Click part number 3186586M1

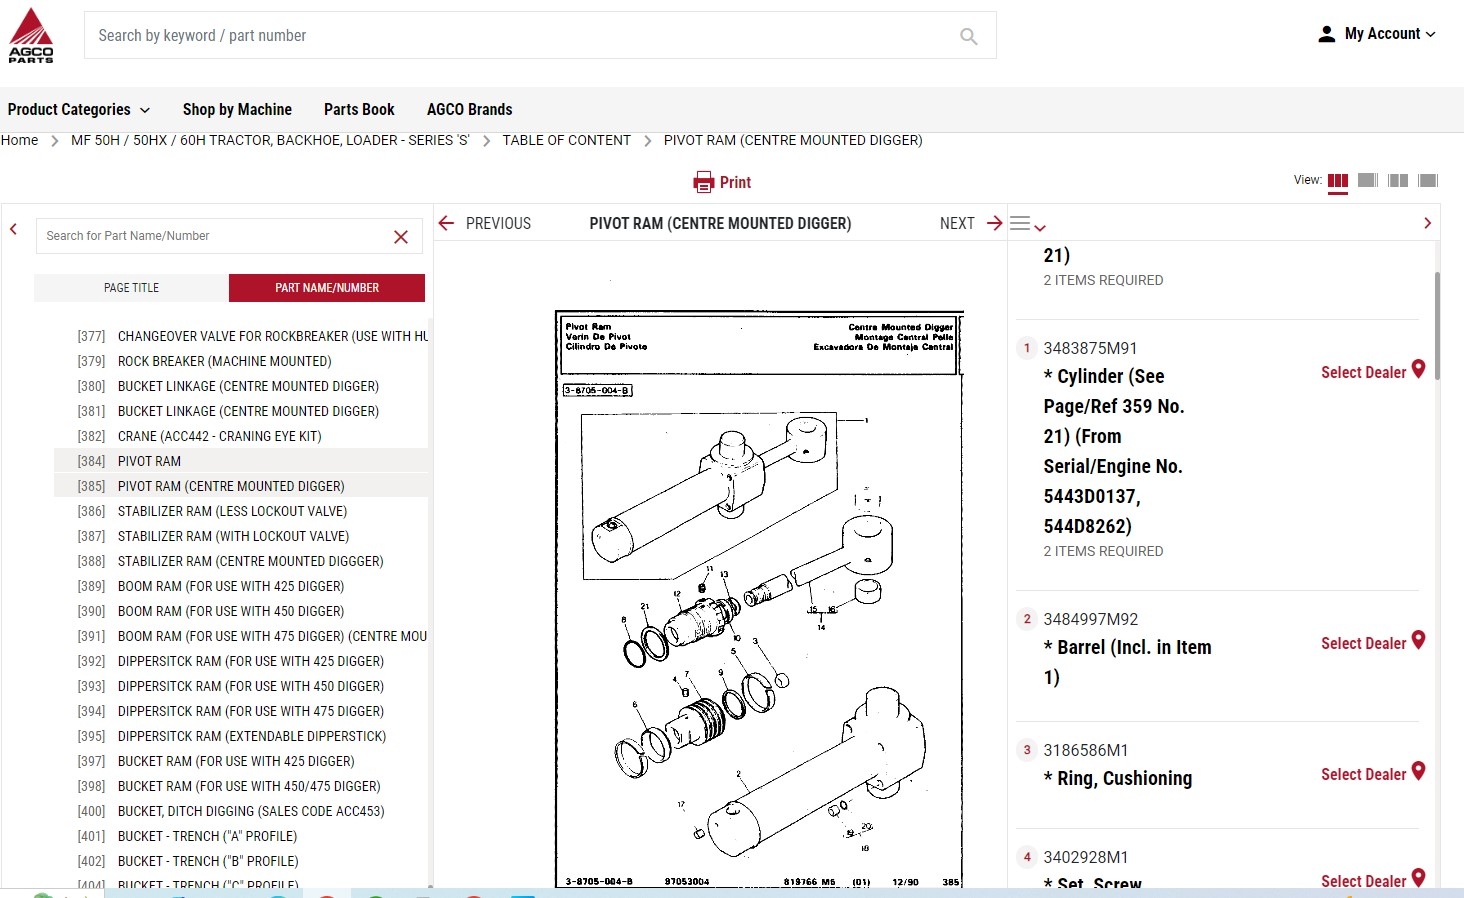1085,750
